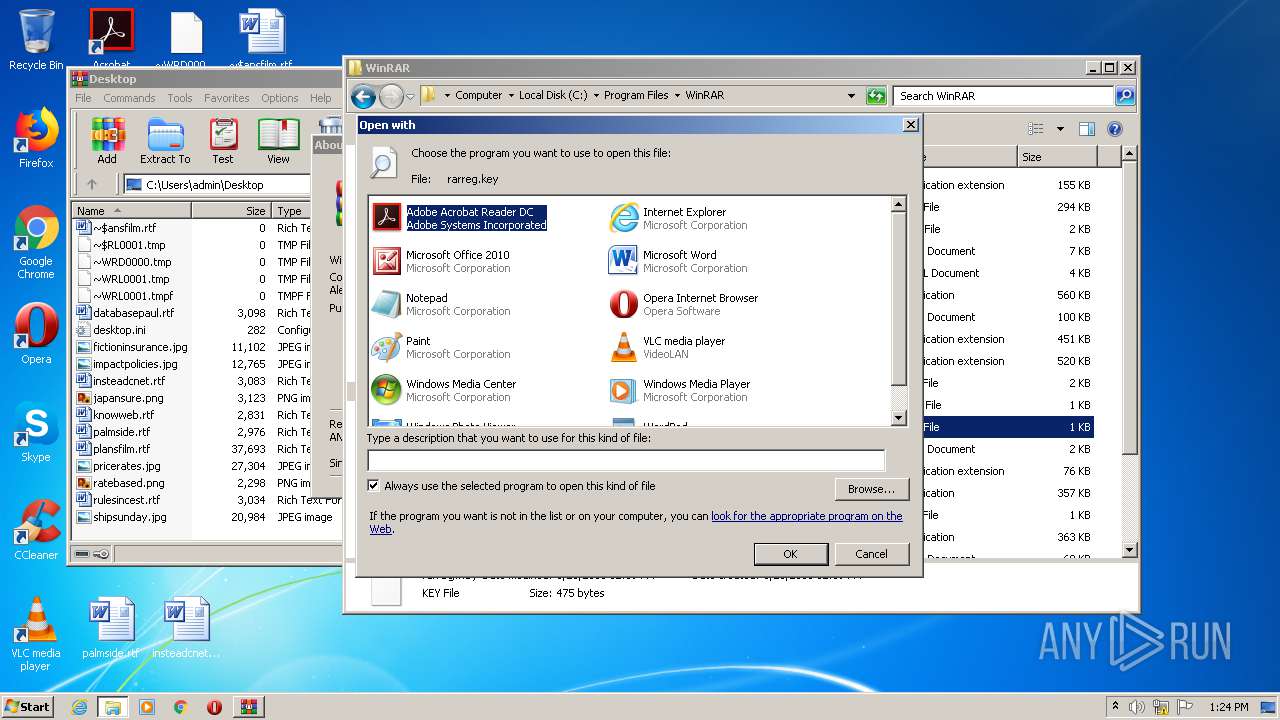Image resolution: width=1280 pixels, height=720 pixels.
Task: Open the File menu in WinRAR
Action: [x=83, y=98]
